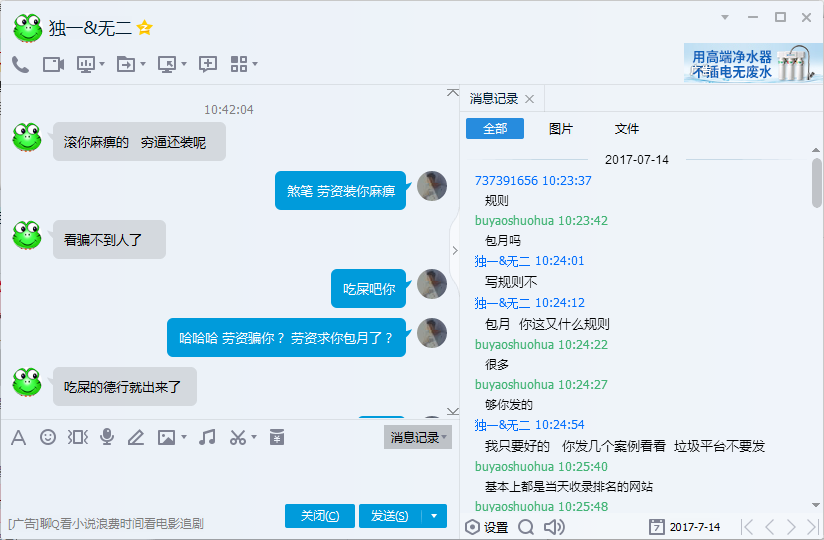Viewport: 824px width, 540px height.
Task: Click the remote desktop monitor icon
Action: 167,65
